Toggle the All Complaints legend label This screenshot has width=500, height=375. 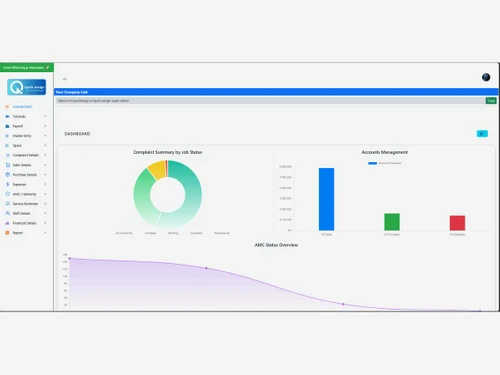(124, 233)
